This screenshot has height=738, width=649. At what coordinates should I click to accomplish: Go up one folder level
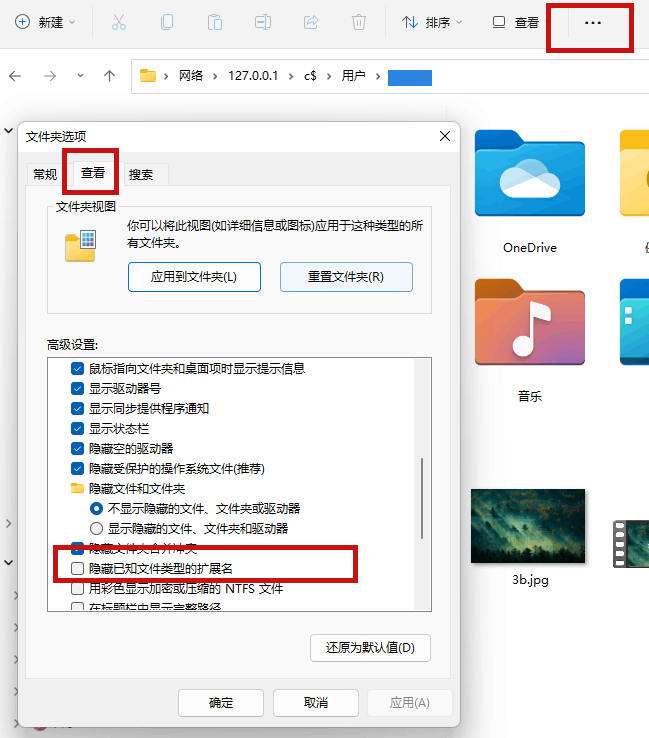tap(109, 76)
